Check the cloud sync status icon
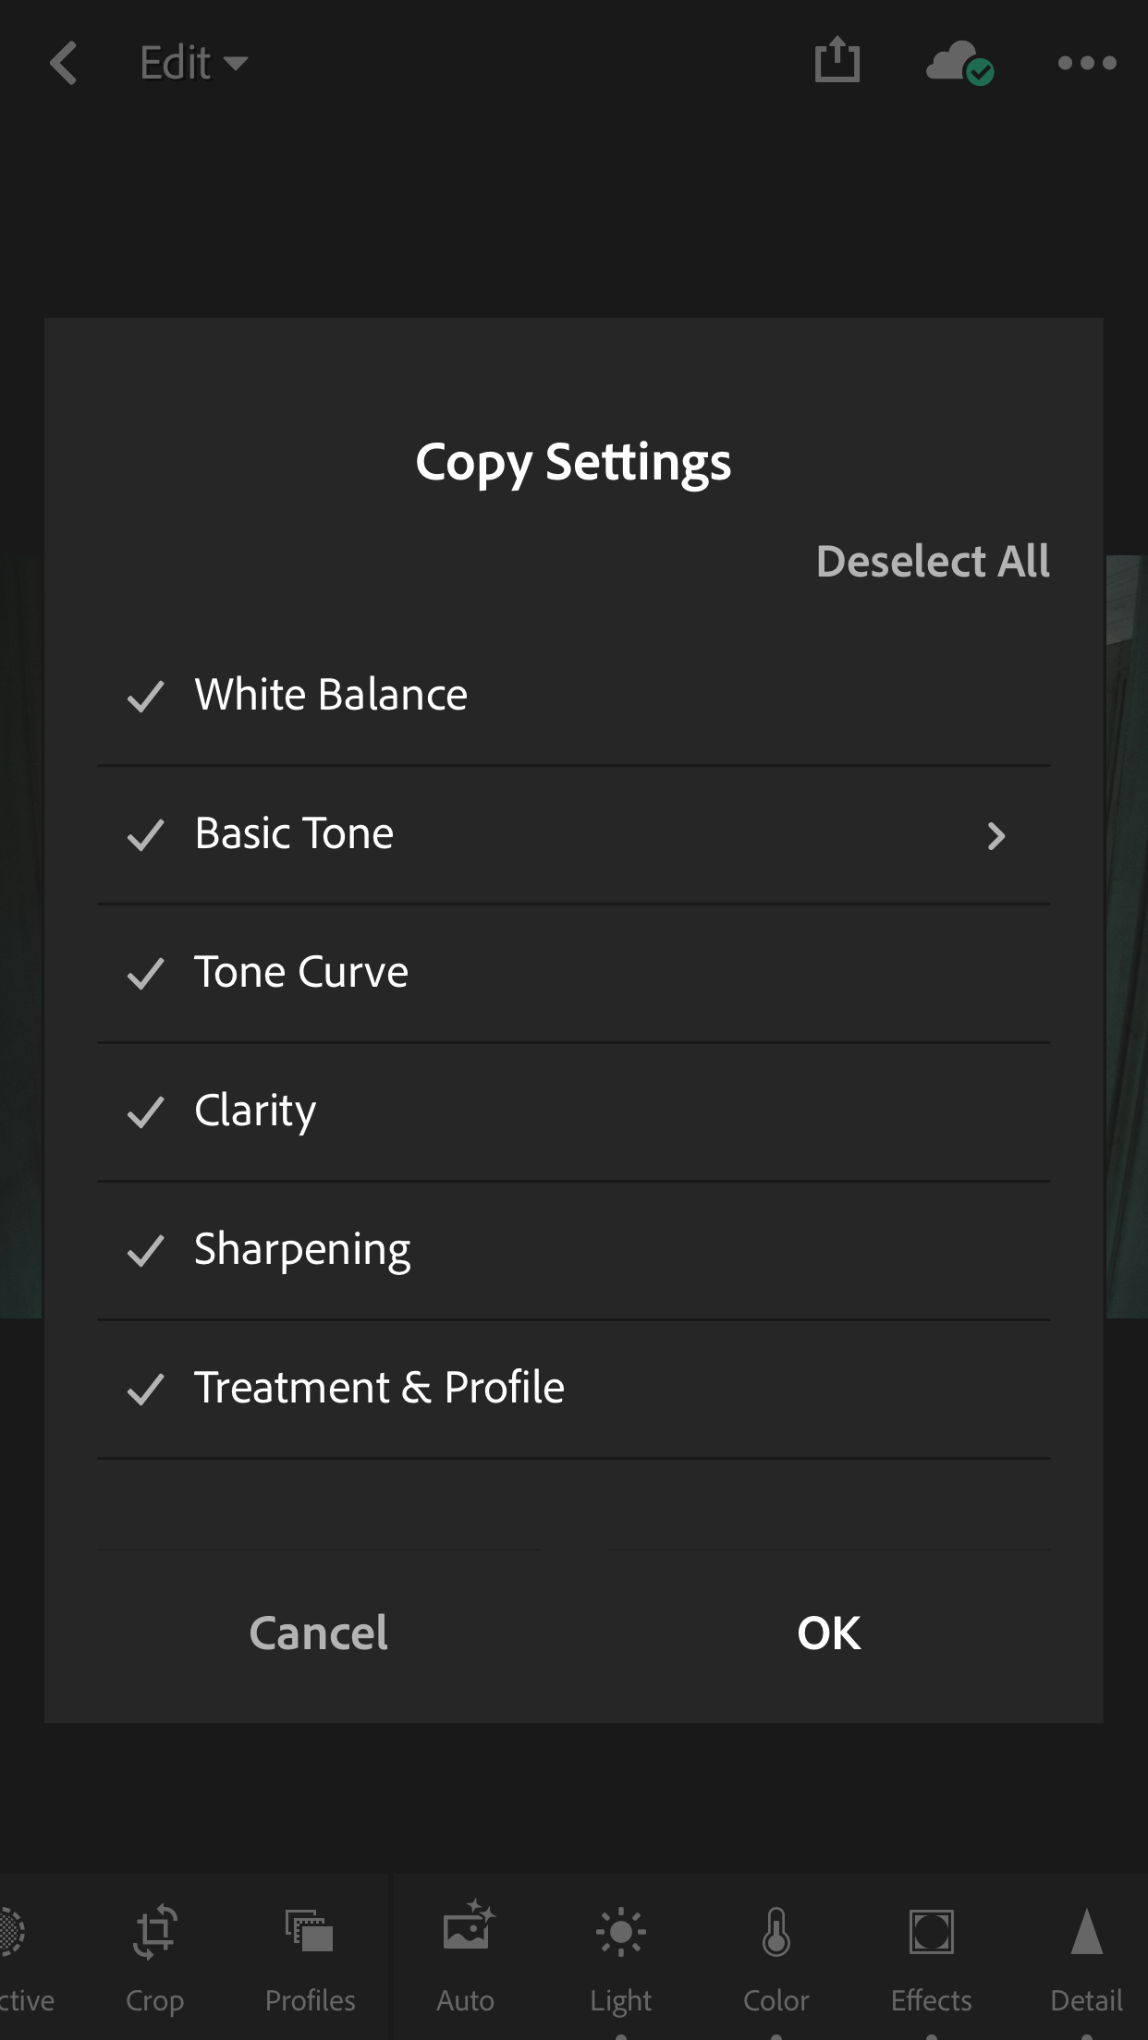1148x2040 pixels. click(x=960, y=63)
